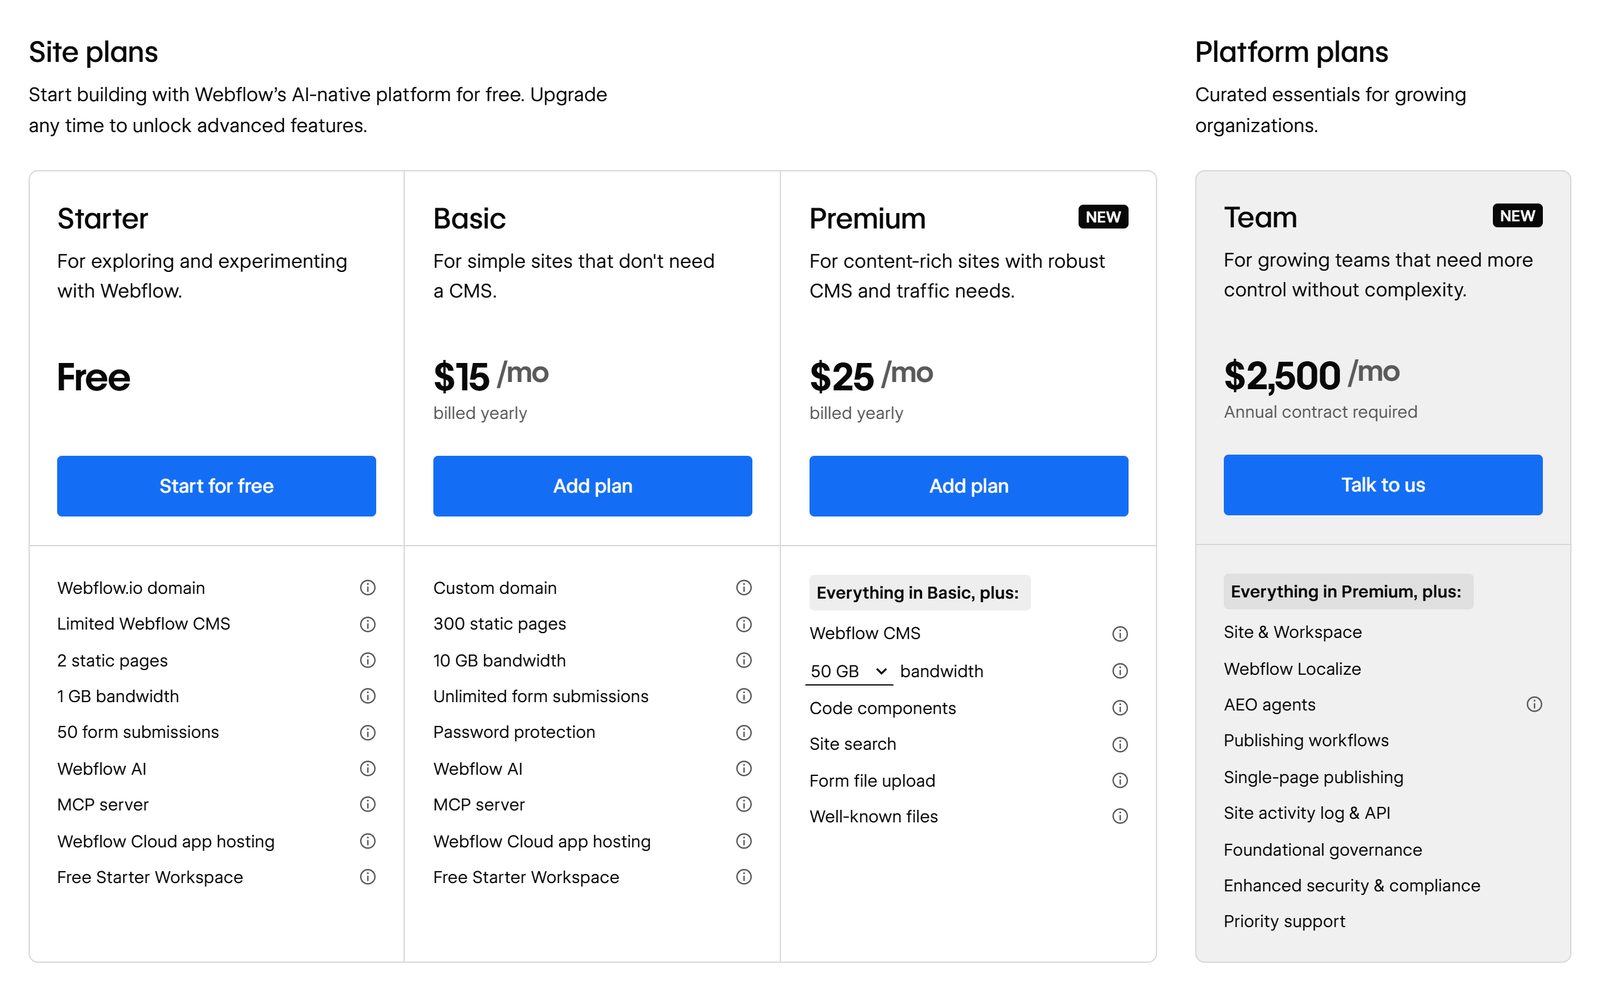Click the Premium NEW badge
The image size is (1600, 986).
pos(1103,217)
